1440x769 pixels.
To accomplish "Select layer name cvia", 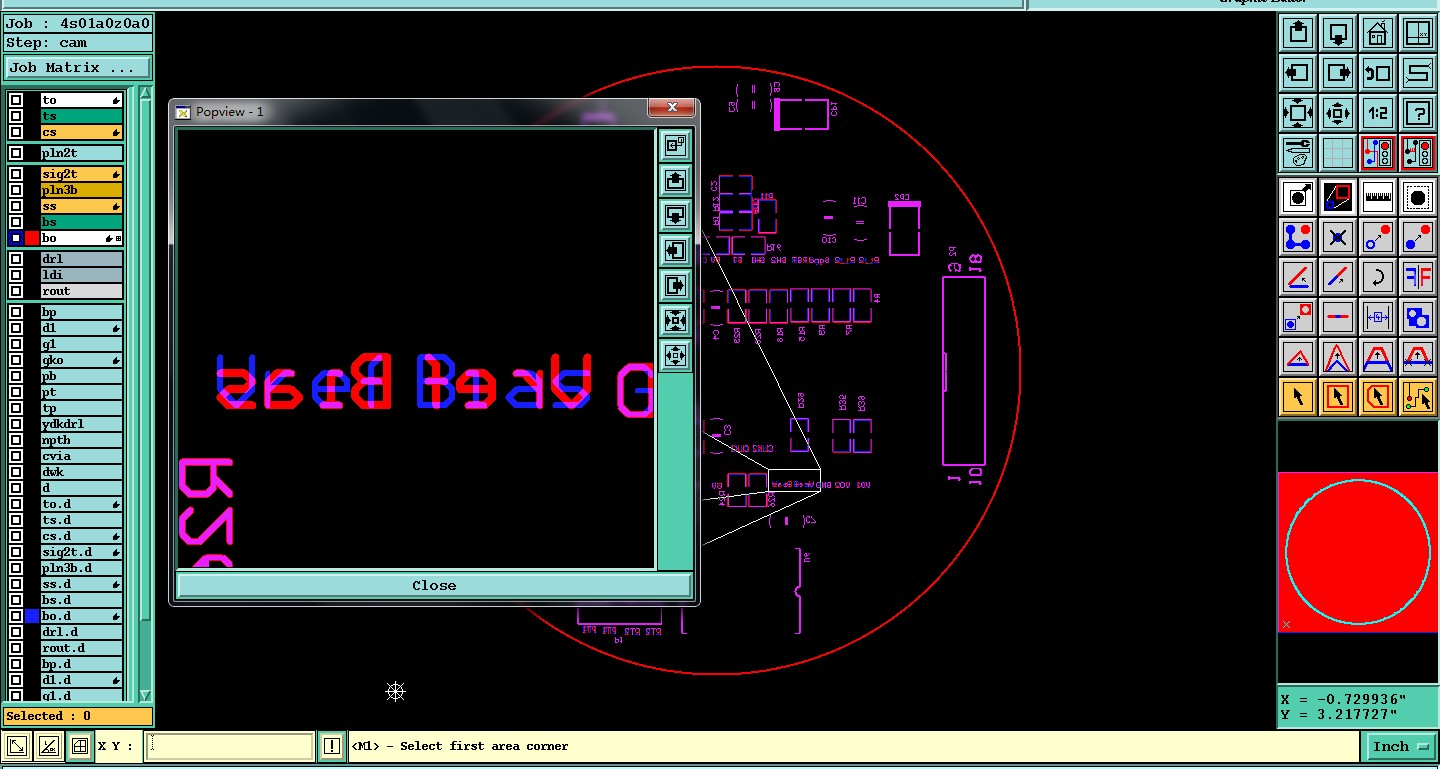I will 81,456.
